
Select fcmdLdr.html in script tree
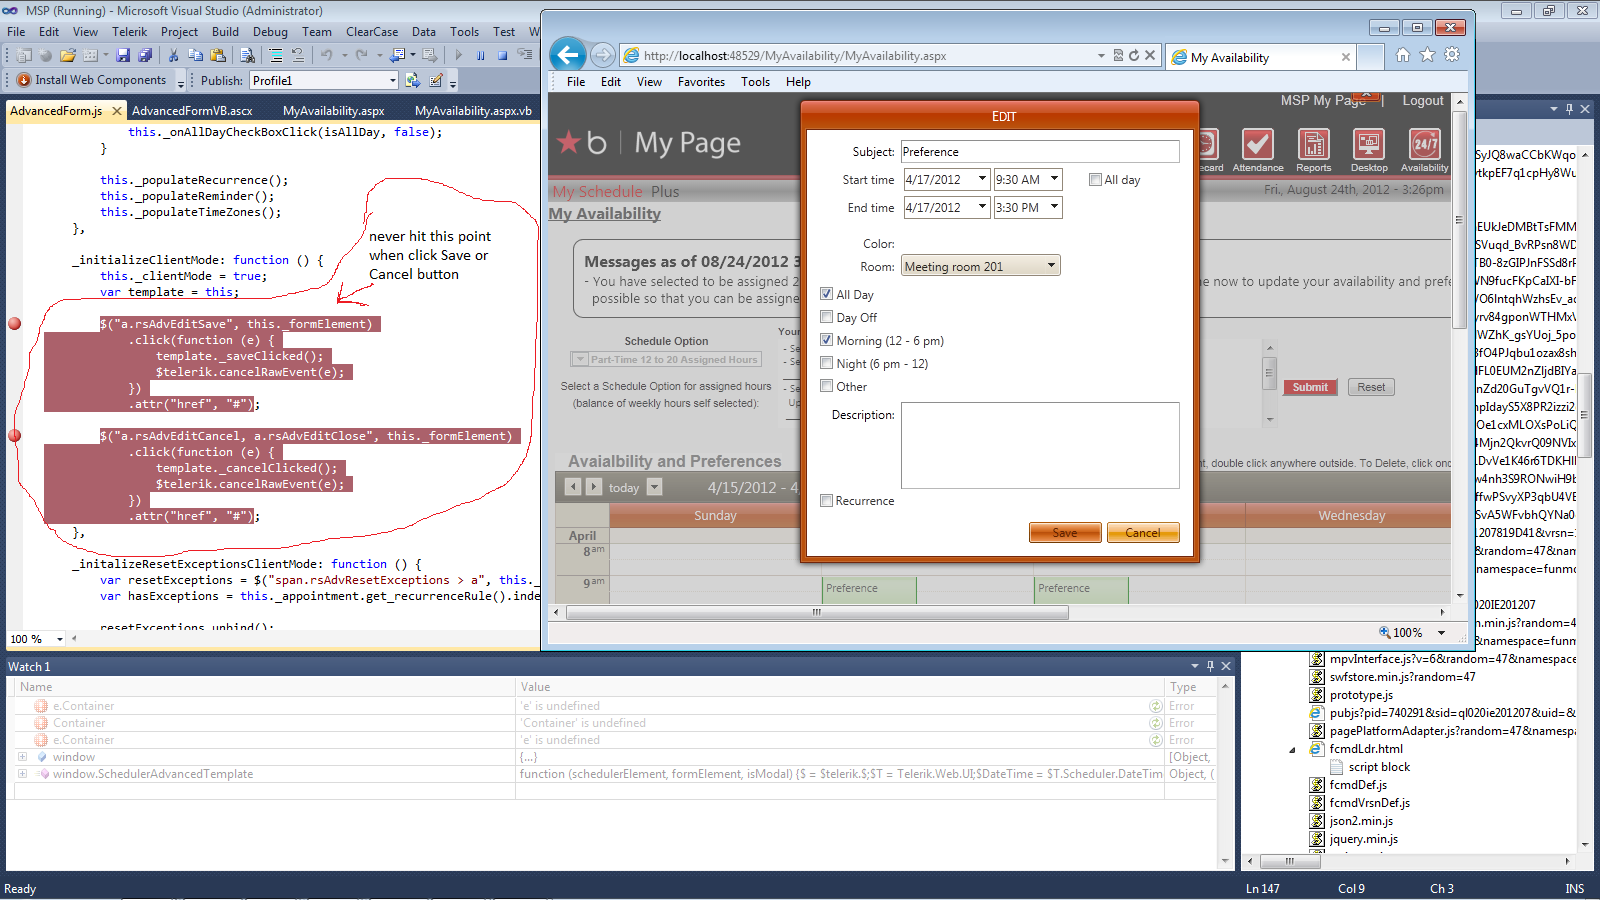pyautogui.click(x=1366, y=749)
